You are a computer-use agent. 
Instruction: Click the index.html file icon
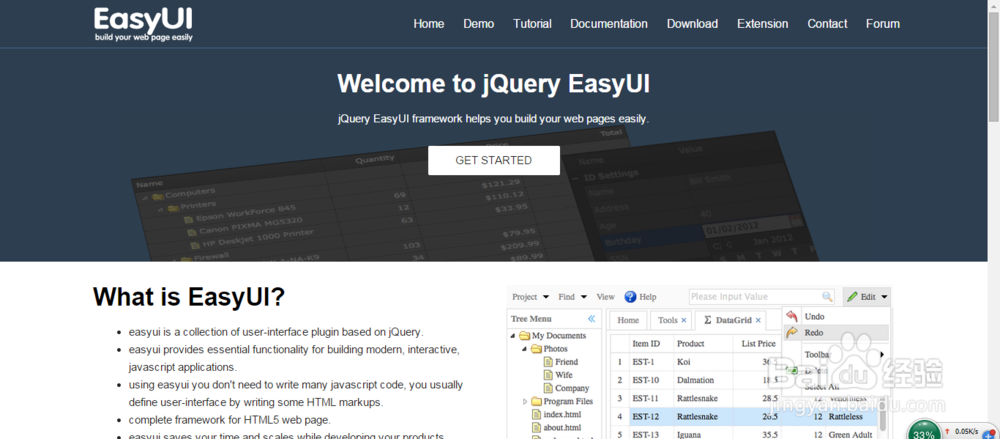click(536, 414)
